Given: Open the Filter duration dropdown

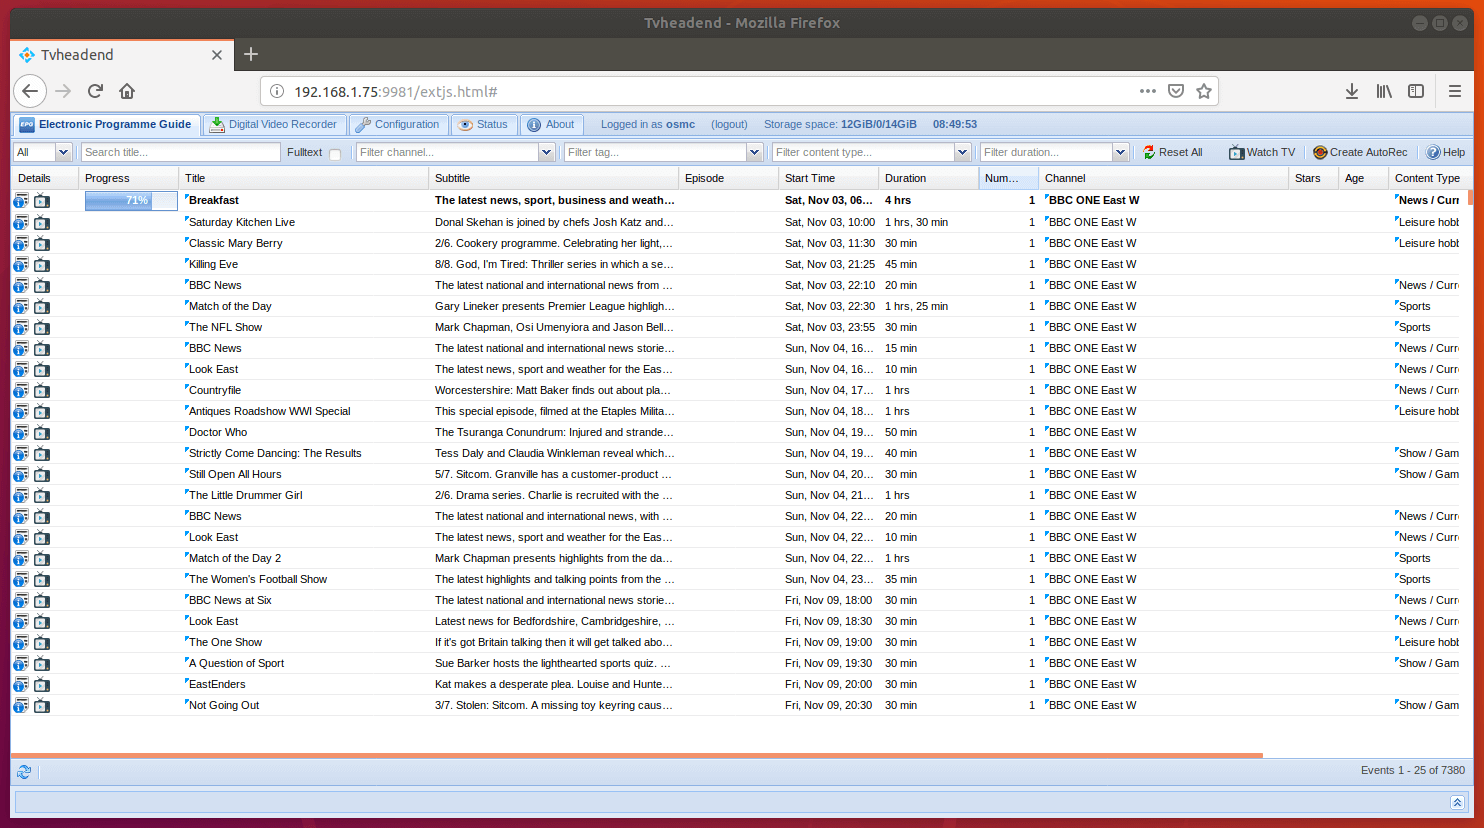Looking at the screenshot, I should pos(1120,152).
